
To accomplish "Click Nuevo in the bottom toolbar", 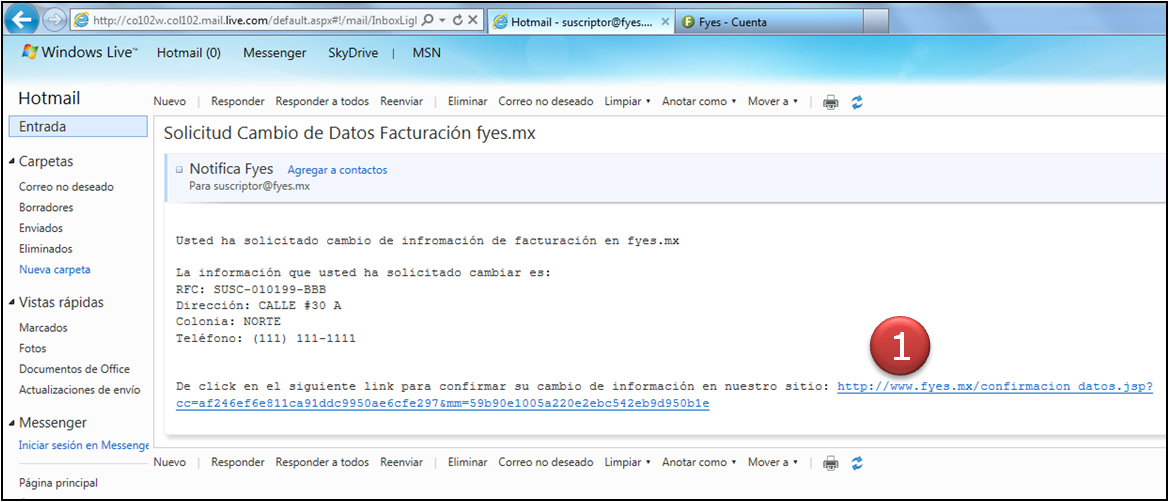I will click(x=169, y=462).
